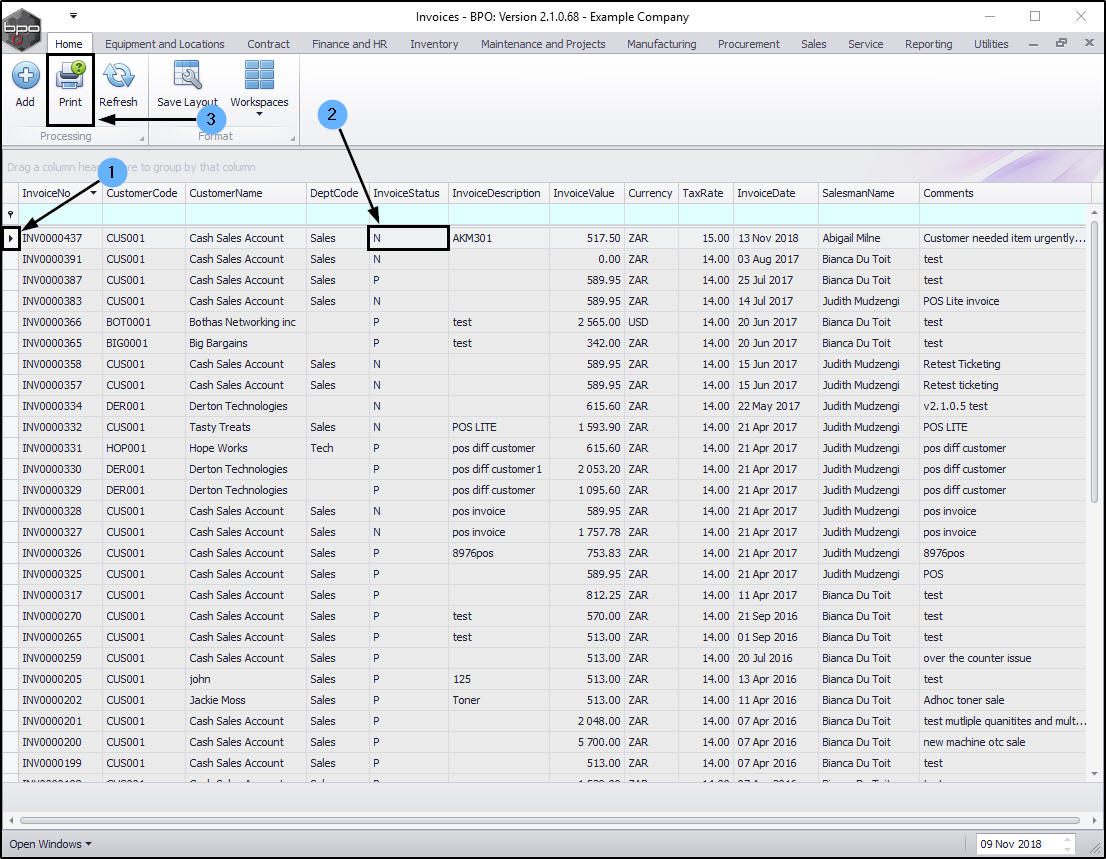Click the filter row under CustomerName

pos(245,214)
